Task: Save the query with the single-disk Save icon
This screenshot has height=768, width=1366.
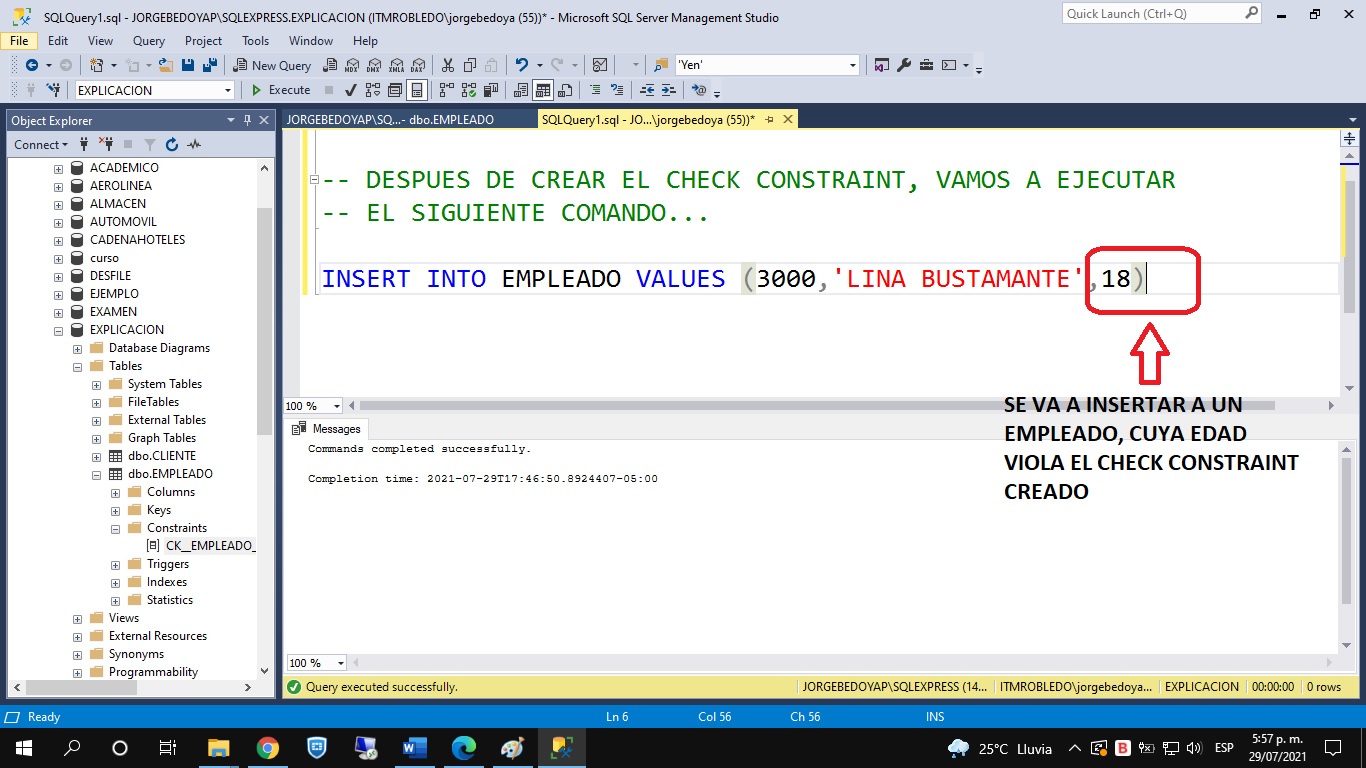Action: [x=189, y=65]
